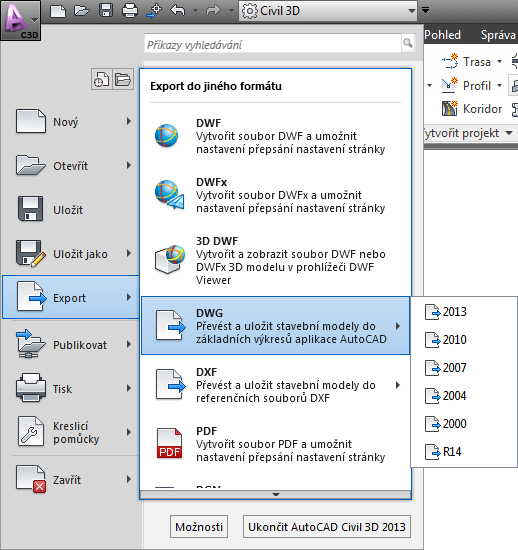Select Uložit jako in the application menu
The width and height of the screenshot is (518, 550).
click(71, 253)
